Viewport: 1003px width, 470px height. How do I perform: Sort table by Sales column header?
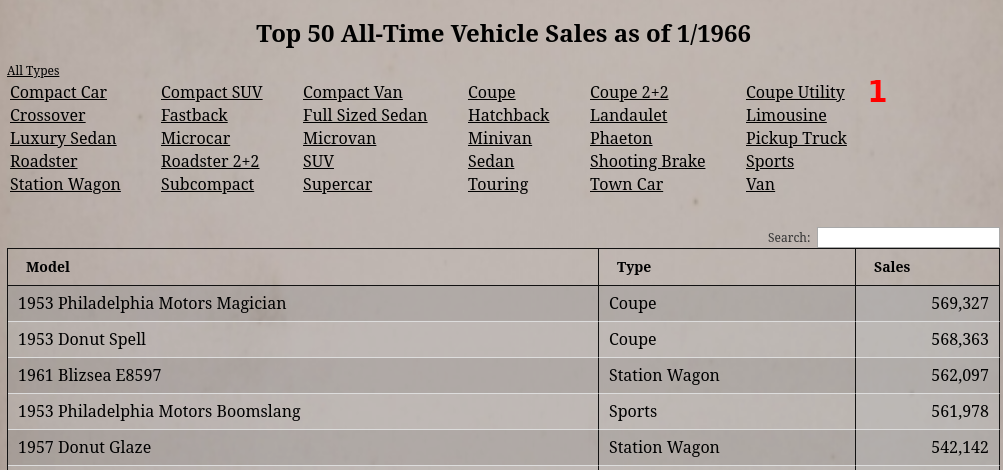click(x=891, y=267)
